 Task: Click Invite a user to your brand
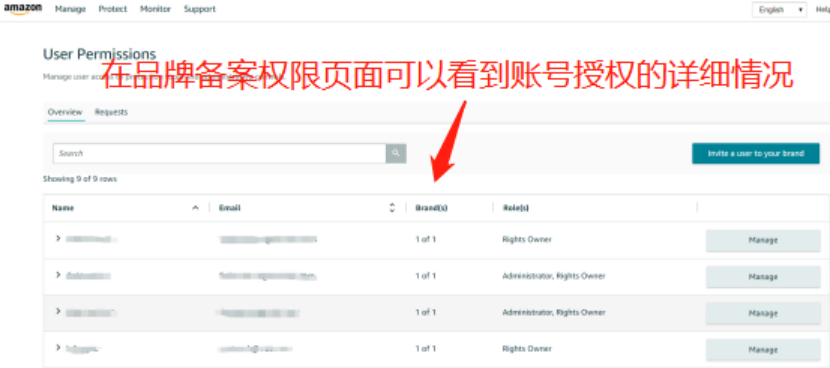[756, 154]
